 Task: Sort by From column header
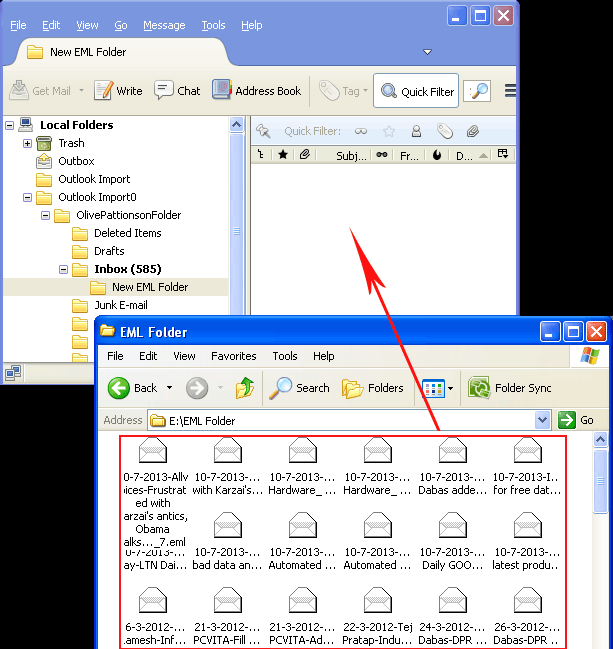point(409,155)
